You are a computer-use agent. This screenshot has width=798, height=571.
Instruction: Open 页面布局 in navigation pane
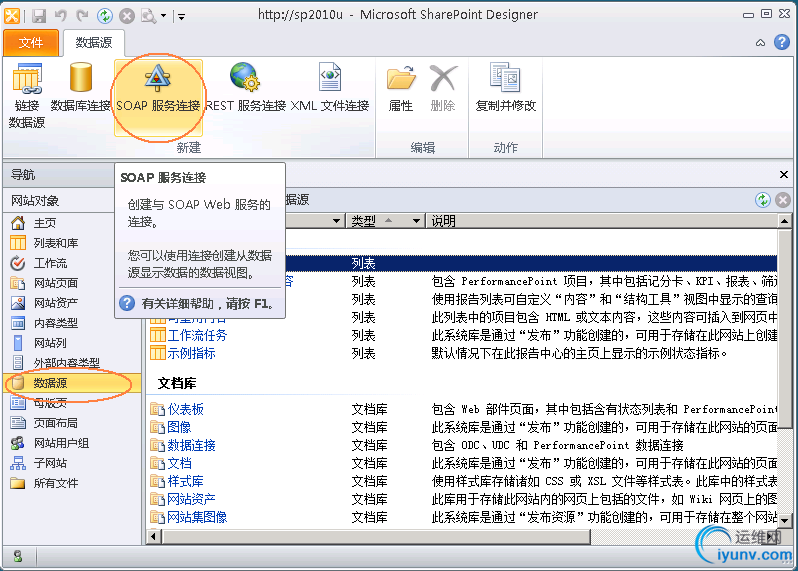coord(56,423)
